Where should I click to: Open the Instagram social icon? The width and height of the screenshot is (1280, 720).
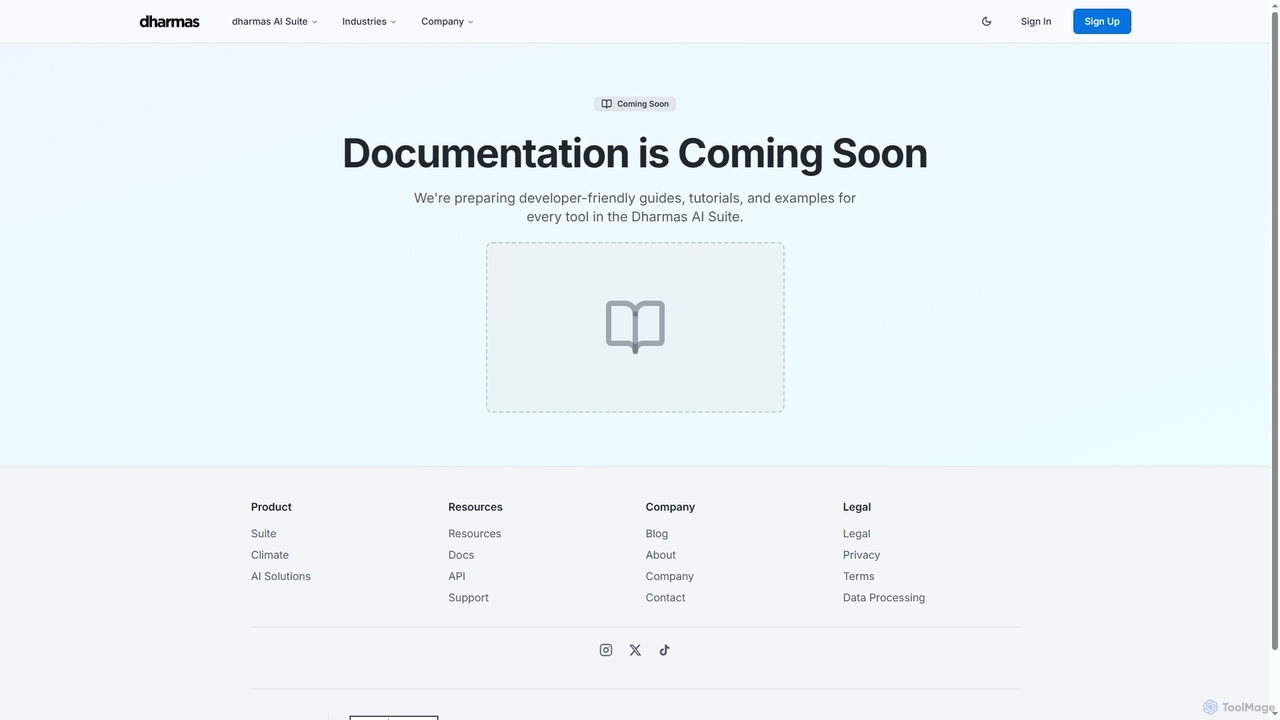click(x=606, y=650)
